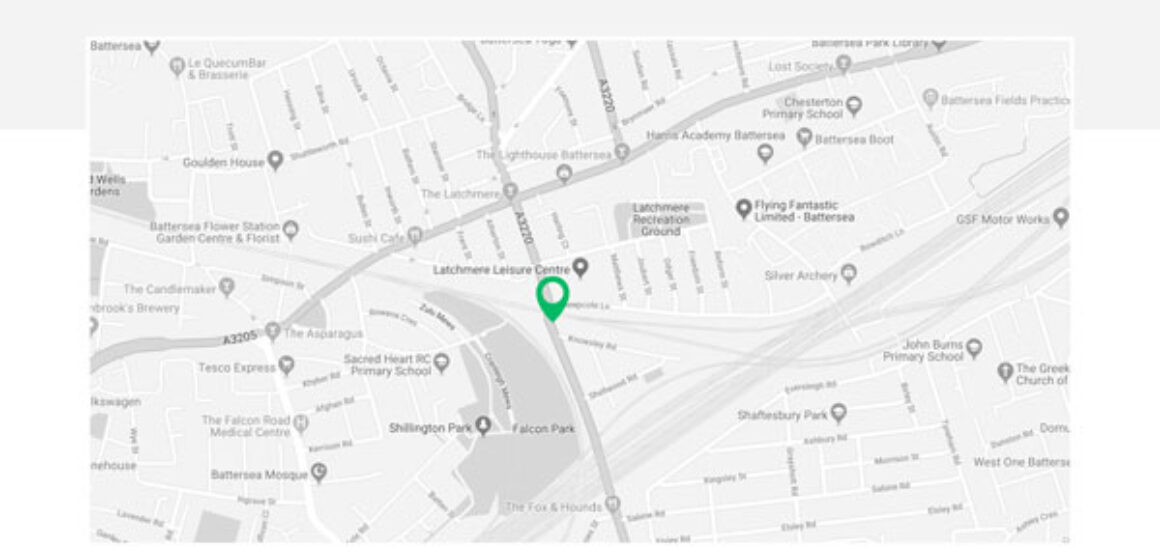This screenshot has width=1160, height=560.
Task: Click the Shaftesbury Park marker
Action: (837, 413)
